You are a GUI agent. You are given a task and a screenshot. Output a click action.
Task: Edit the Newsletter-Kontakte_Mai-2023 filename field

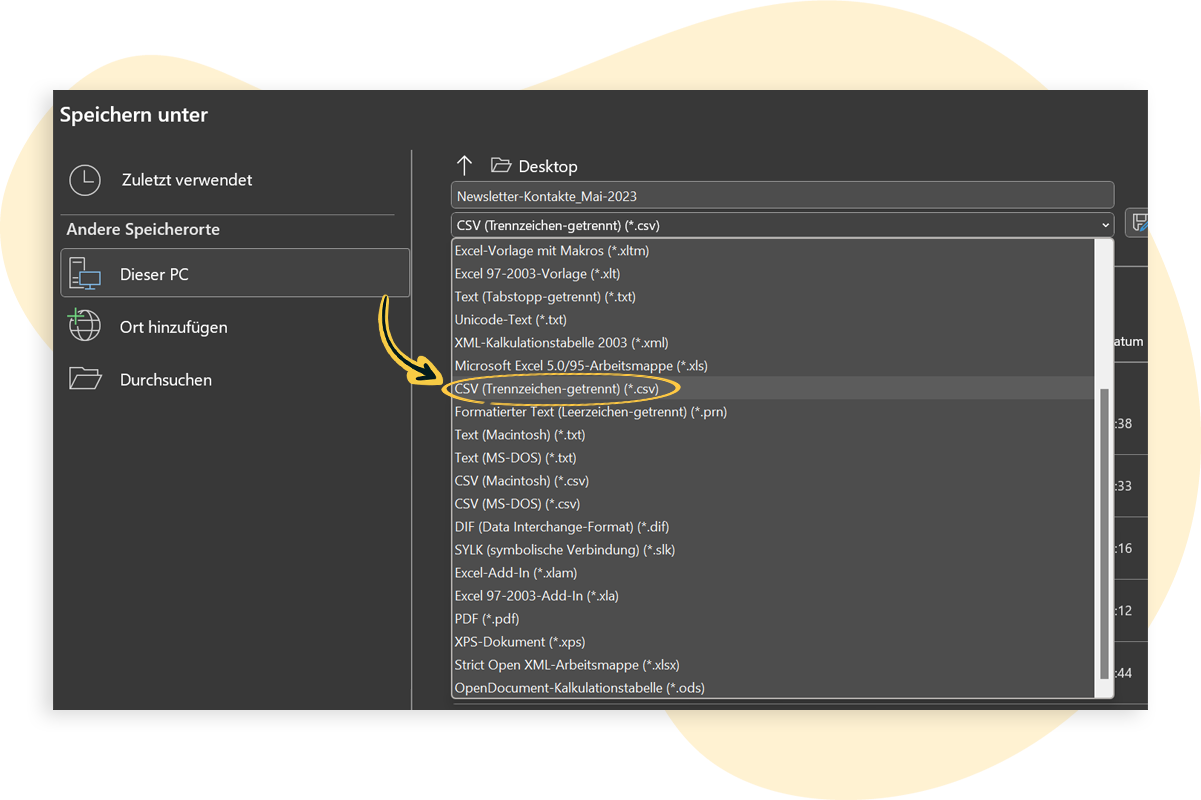(781, 196)
